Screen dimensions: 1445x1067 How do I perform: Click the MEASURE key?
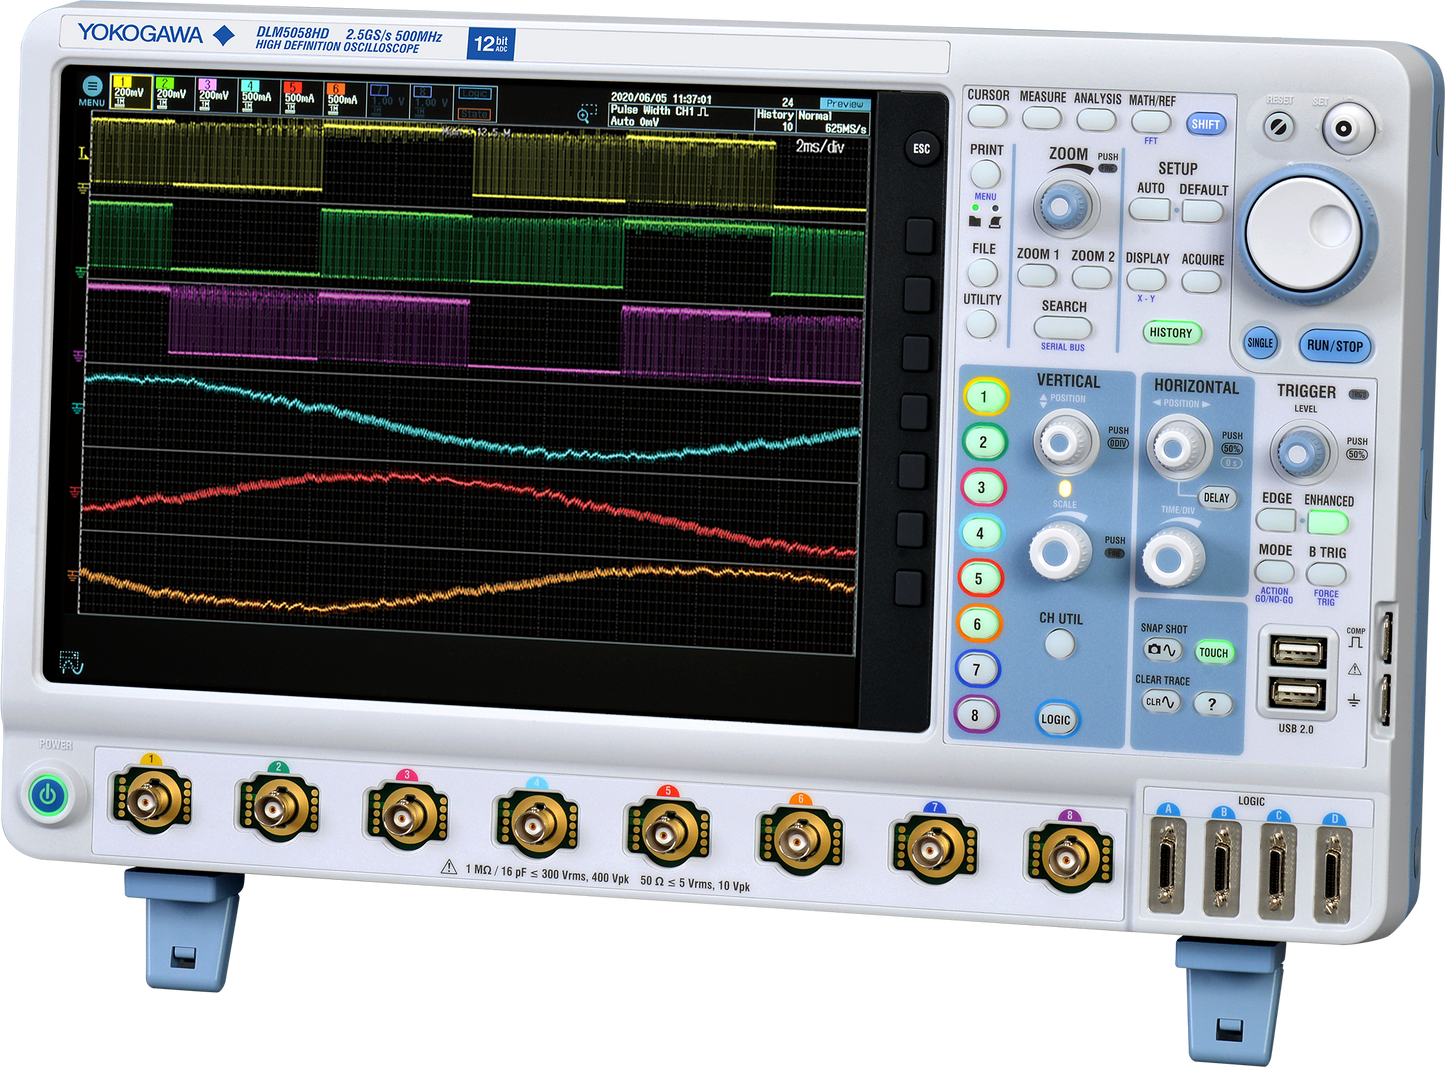click(x=1041, y=117)
